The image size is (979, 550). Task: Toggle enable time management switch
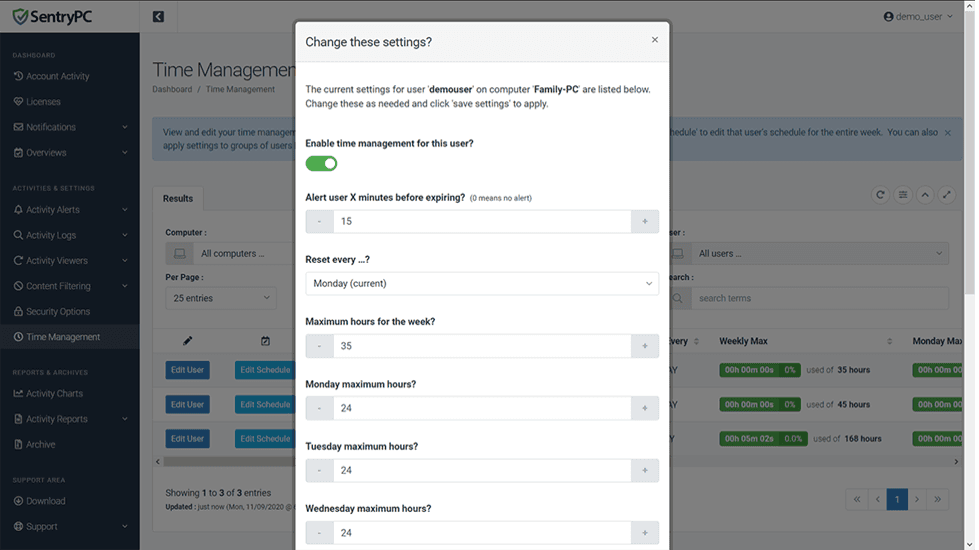(x=321, y=163)
